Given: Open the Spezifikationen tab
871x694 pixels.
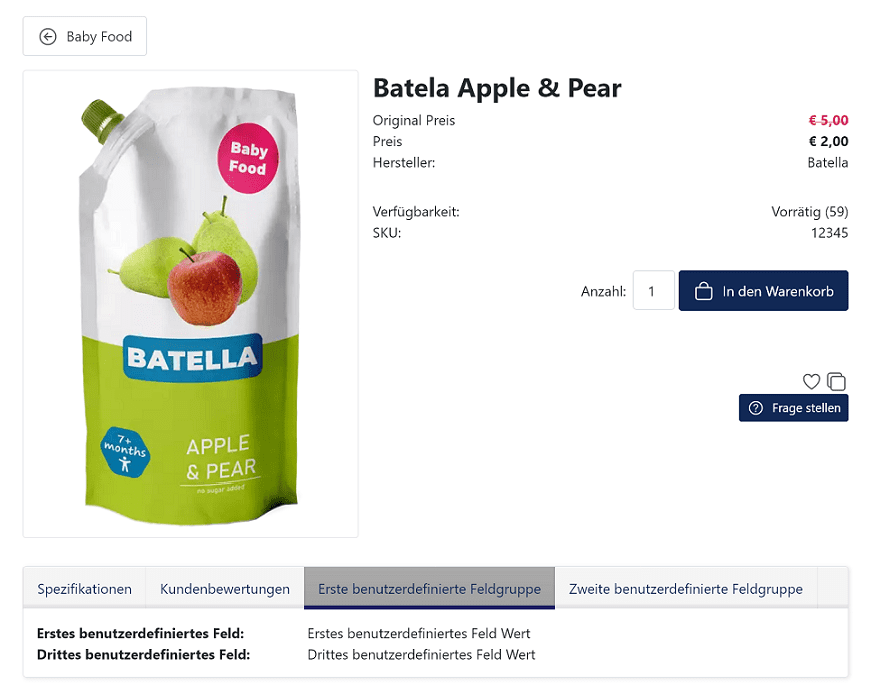Looking at the screenshot, I should click(x=84, y=588).
